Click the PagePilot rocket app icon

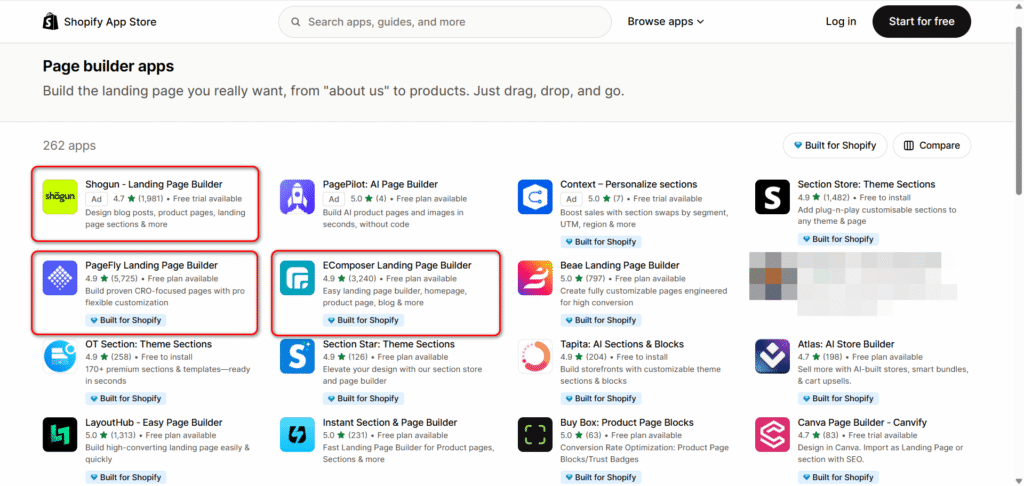(x=298, y=197)
